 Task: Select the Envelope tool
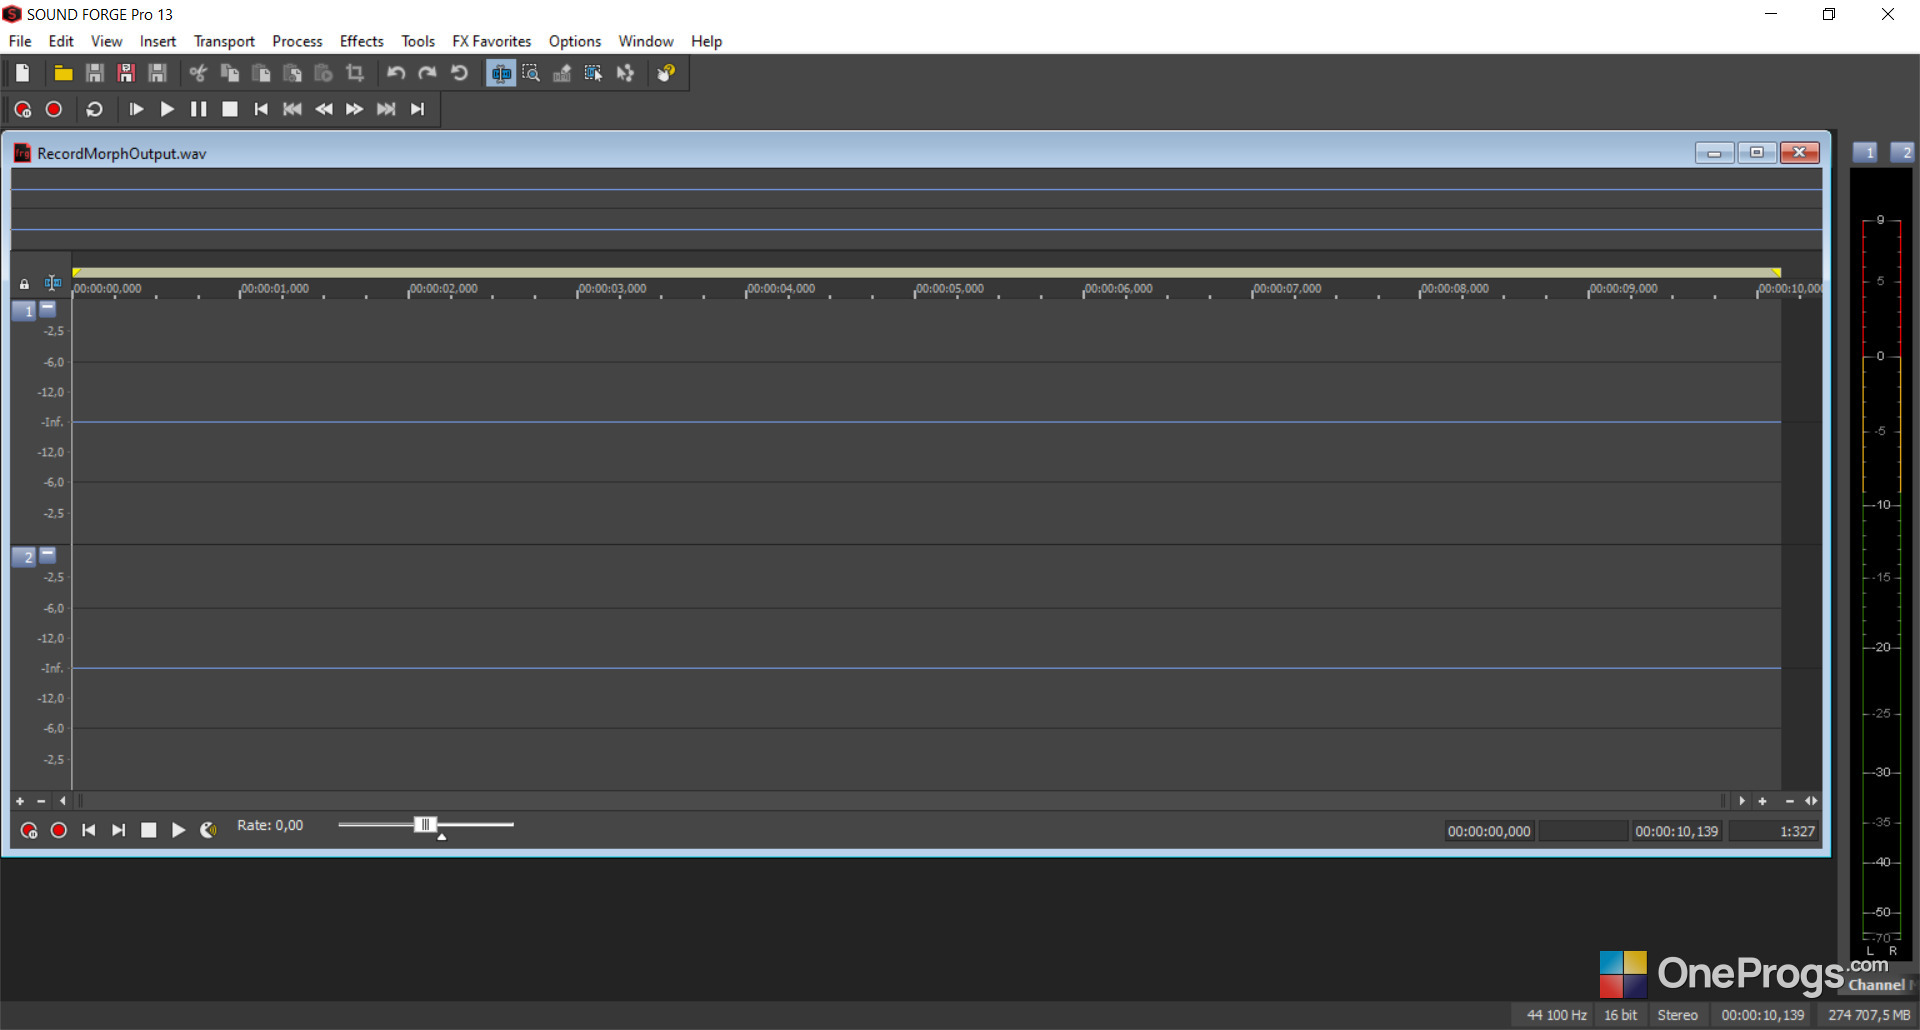click(625, 73)
